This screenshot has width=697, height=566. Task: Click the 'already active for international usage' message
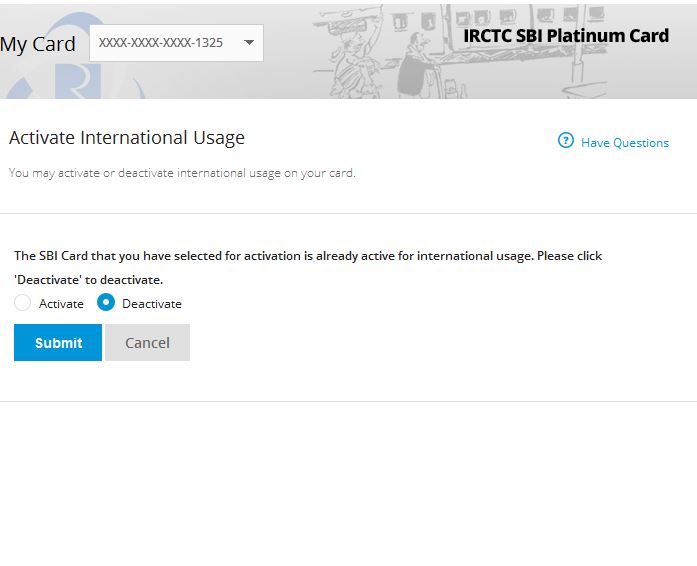pos(308,256)
